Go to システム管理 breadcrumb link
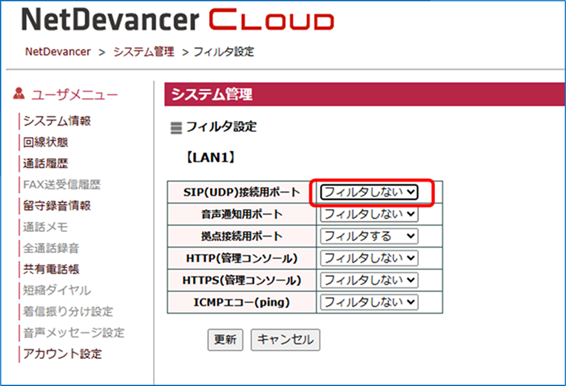 [144, 52]
